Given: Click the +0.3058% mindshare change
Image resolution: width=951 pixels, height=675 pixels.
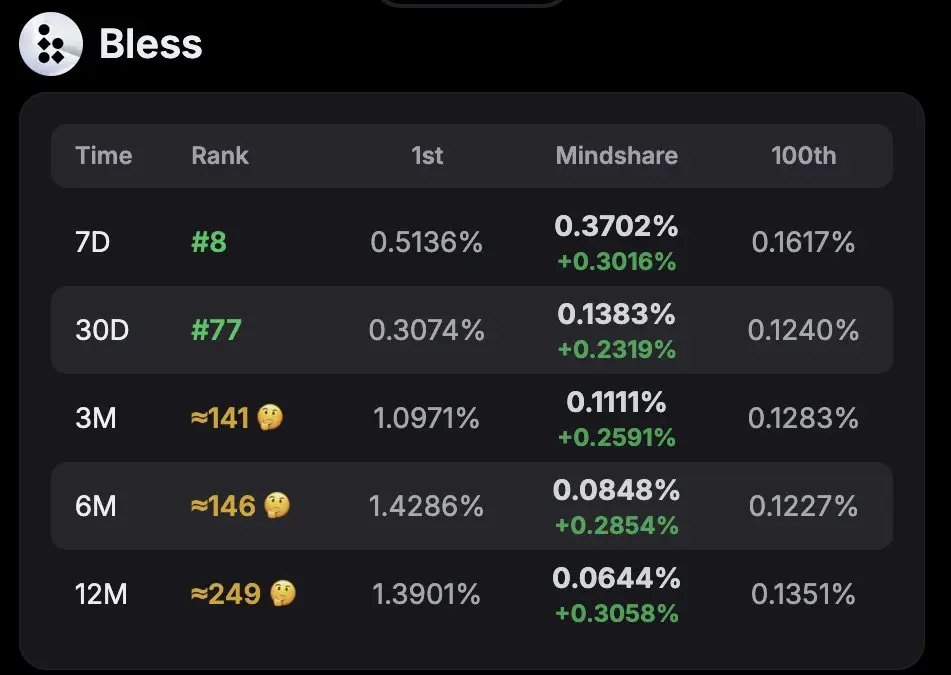Looking at the screenshot, I should coord(617,613).
